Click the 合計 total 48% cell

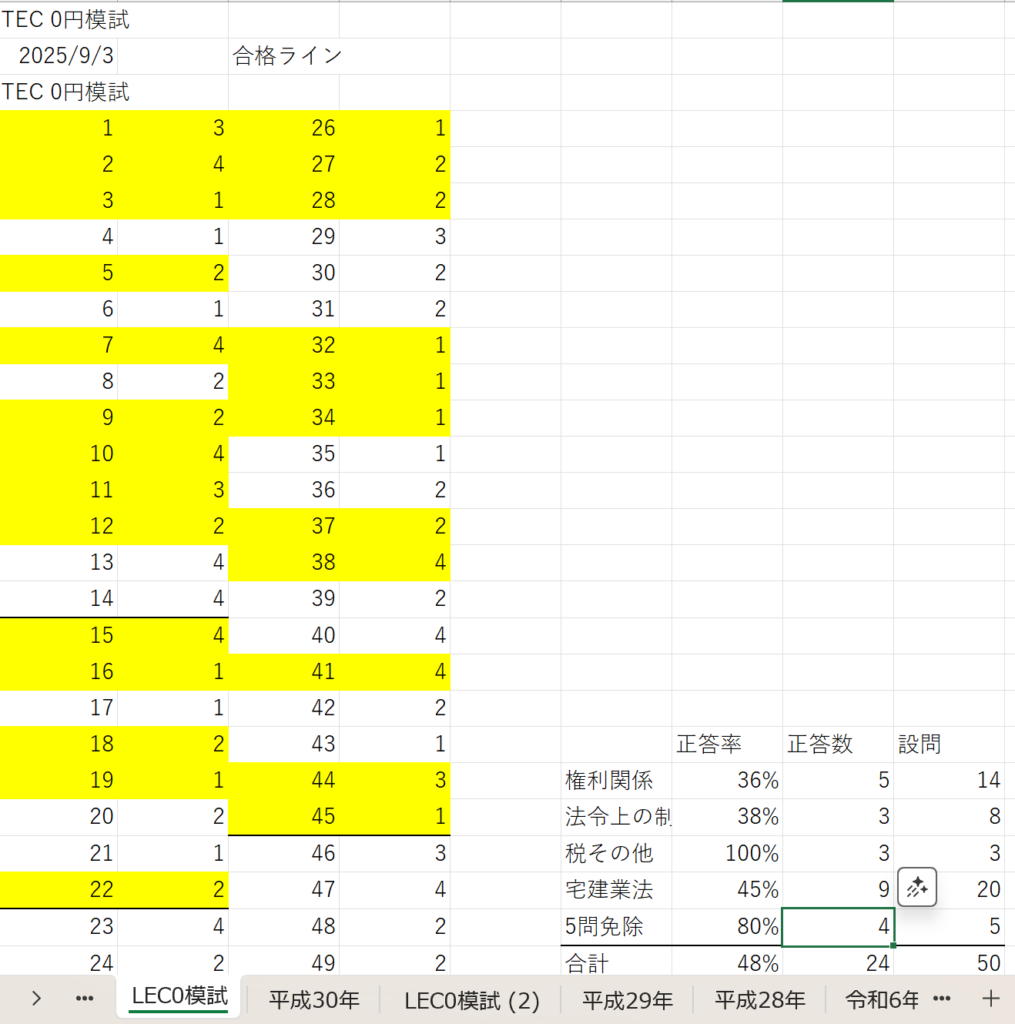(x=726, y=963)
